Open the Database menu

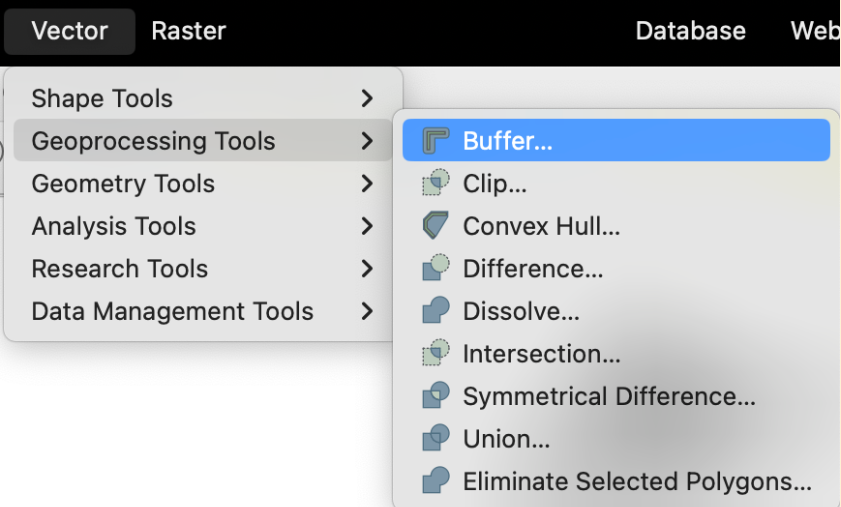click(x=690, y=31)
